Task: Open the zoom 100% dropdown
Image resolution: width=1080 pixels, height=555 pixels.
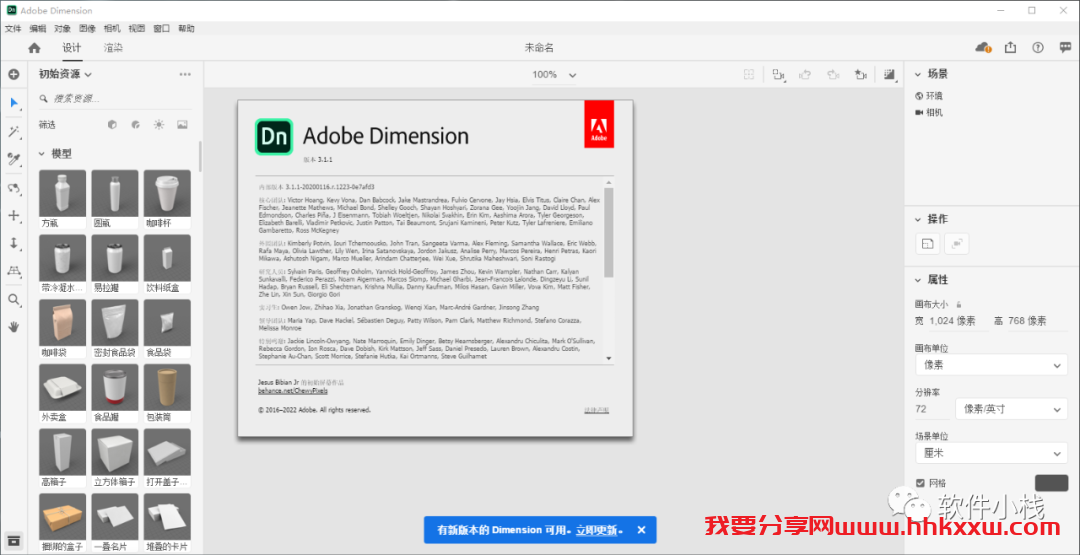Action: [554, 74]
